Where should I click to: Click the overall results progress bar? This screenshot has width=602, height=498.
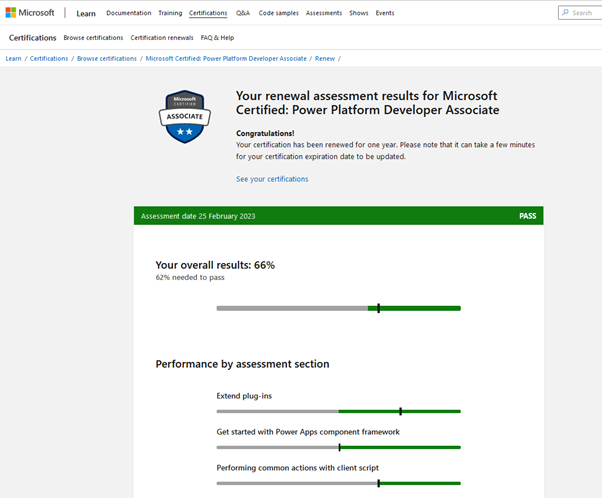(x=339, y=308)
